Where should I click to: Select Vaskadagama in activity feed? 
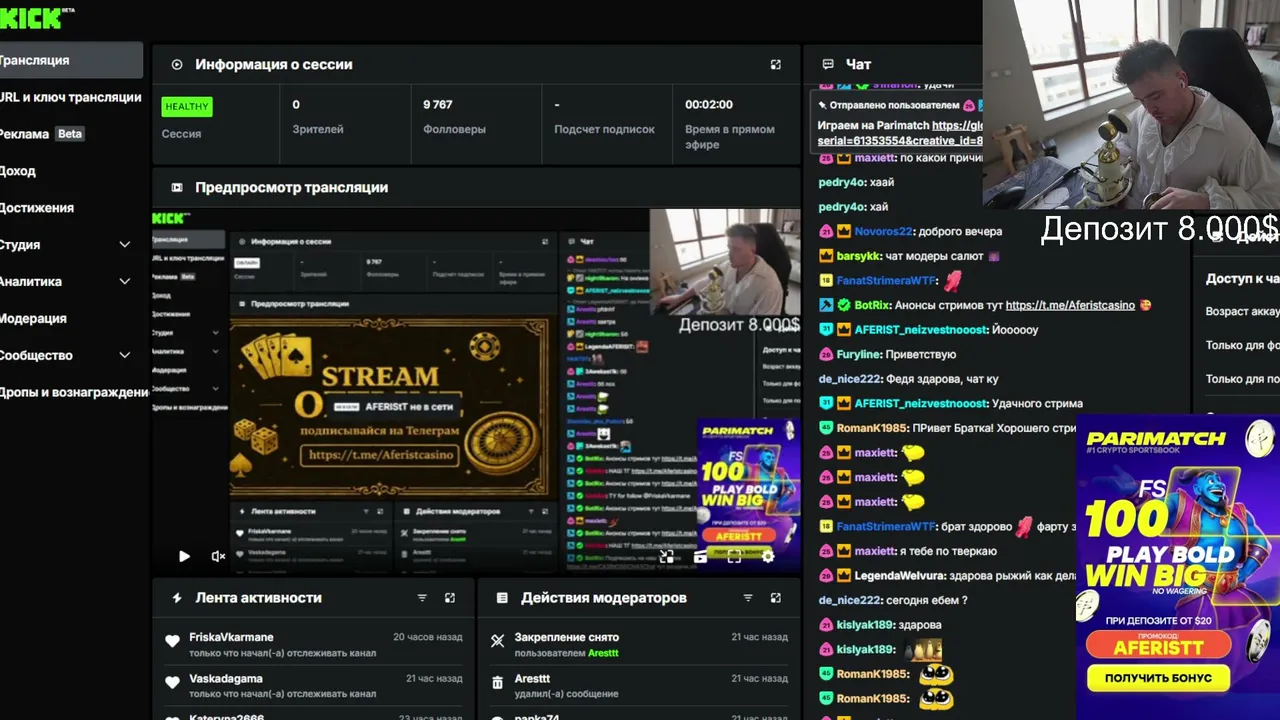point(226,679)
